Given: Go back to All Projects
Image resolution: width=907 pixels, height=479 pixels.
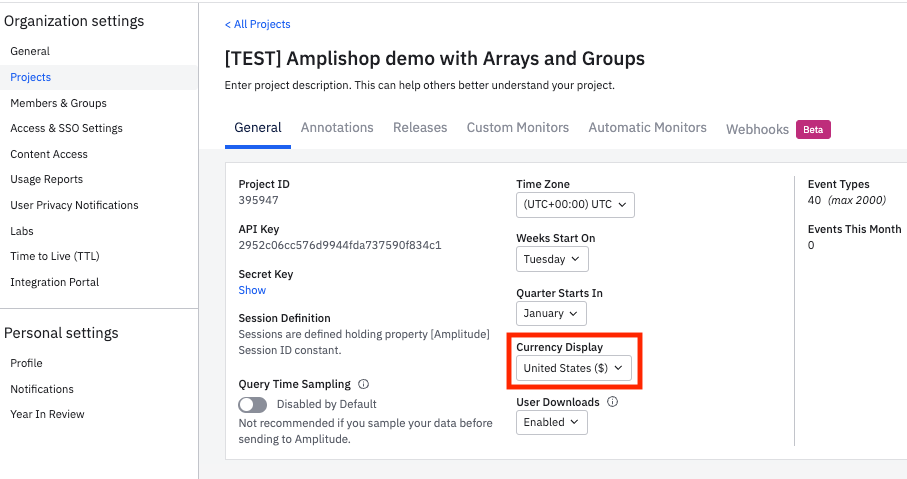Looking at the screenshot, I should tap(257, 24).
